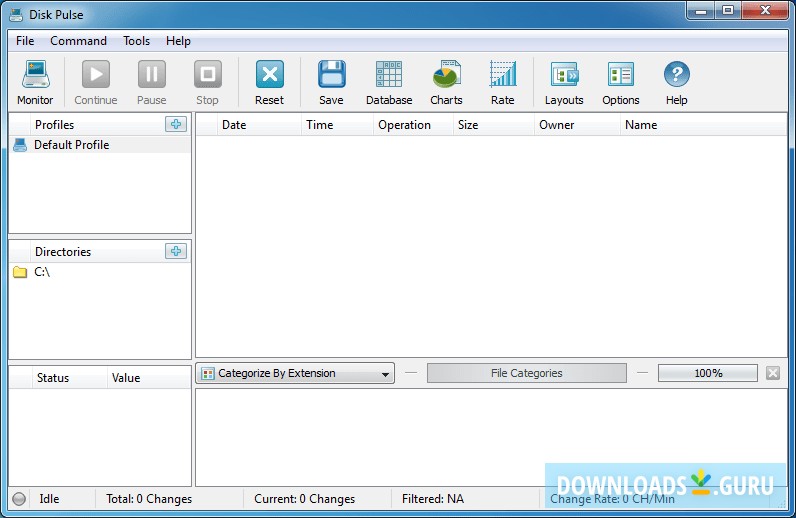Expand the Categorize By Extension dropdown
The image size is (796, 518).
pos(295,373)
